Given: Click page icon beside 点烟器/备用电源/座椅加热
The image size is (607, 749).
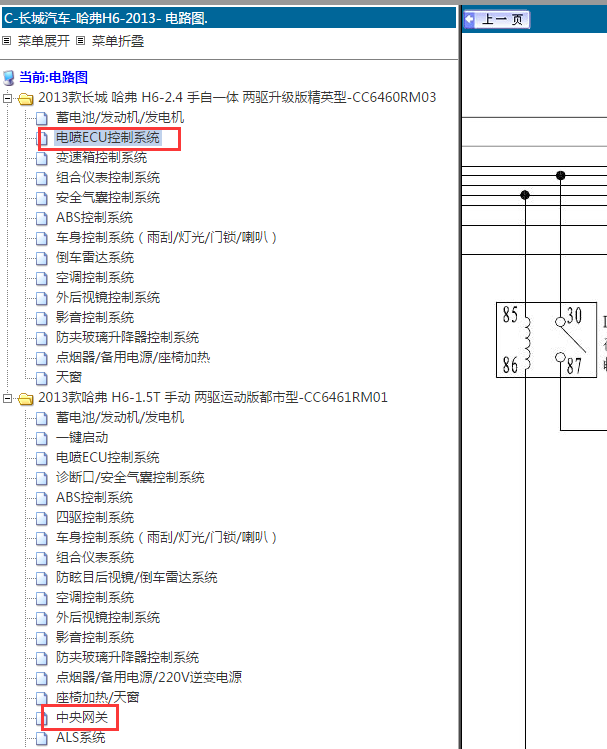Looking at the screenshot, I should [42, 358].
